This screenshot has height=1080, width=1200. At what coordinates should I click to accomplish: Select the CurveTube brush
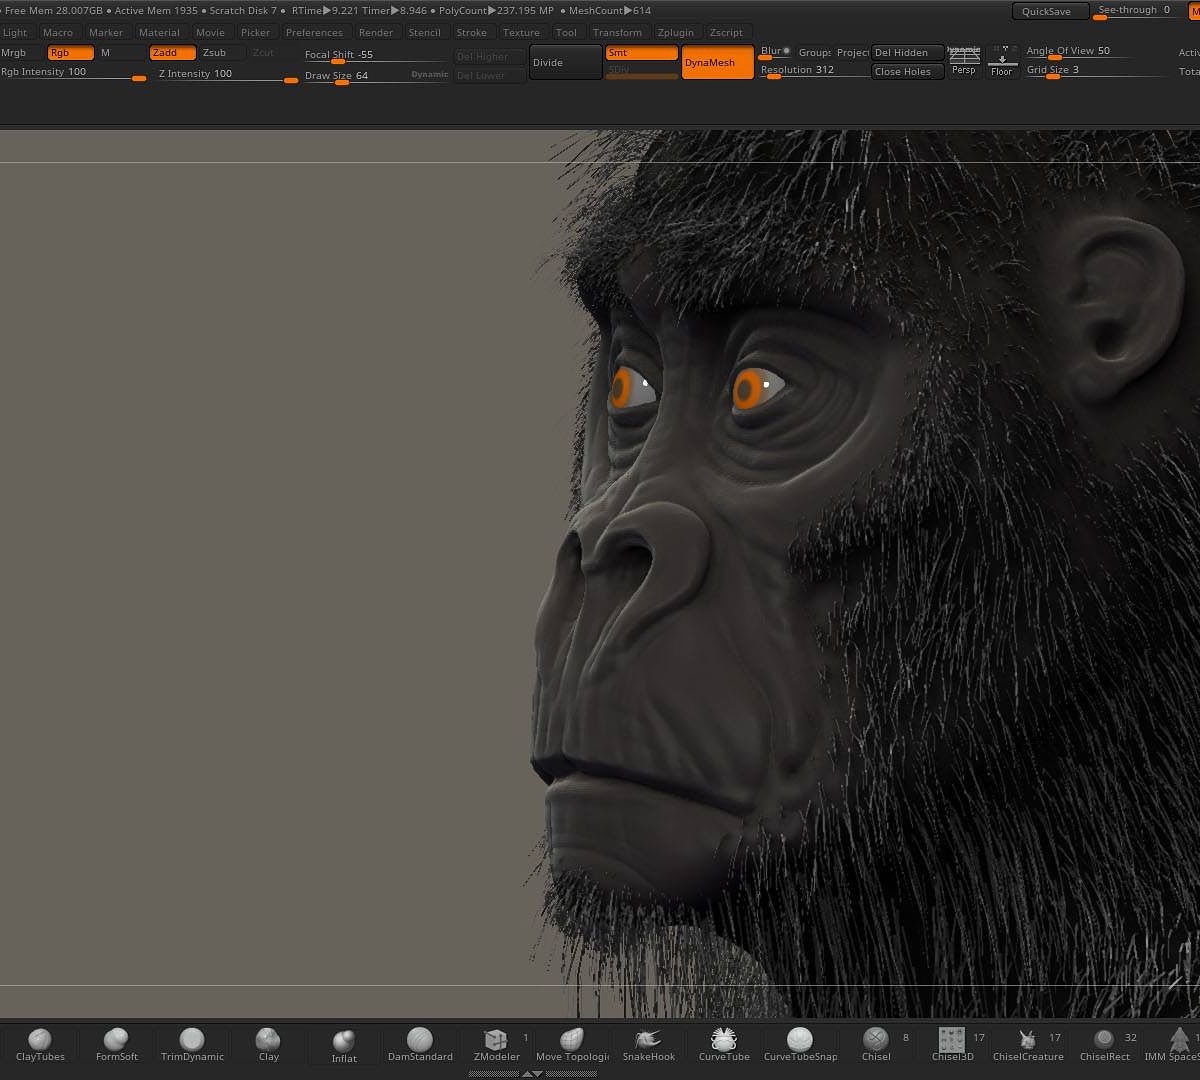(x=724, y=1044)
